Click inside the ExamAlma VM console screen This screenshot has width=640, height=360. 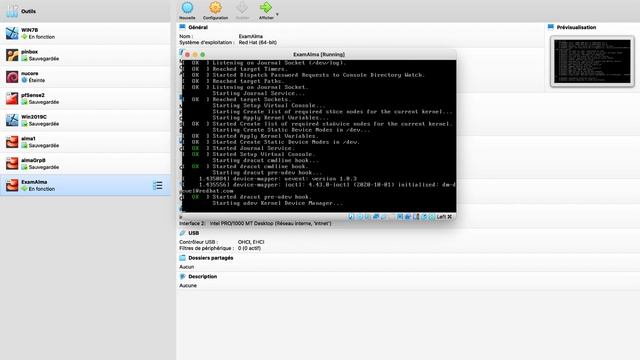319,136
